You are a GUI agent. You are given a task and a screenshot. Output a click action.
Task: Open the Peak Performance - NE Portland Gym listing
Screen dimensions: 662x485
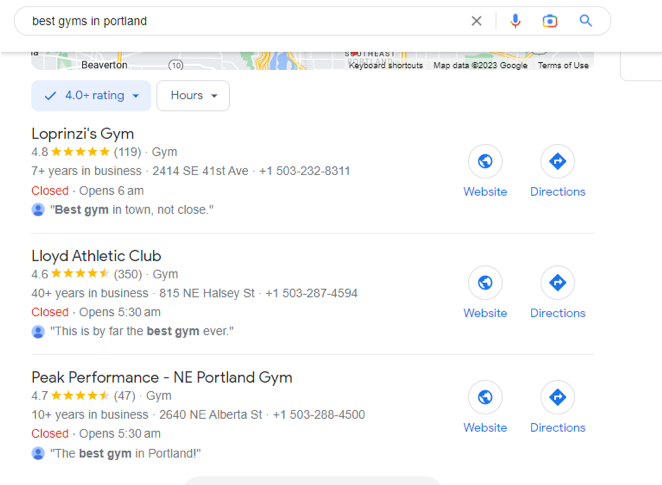(x=162, y=377)
